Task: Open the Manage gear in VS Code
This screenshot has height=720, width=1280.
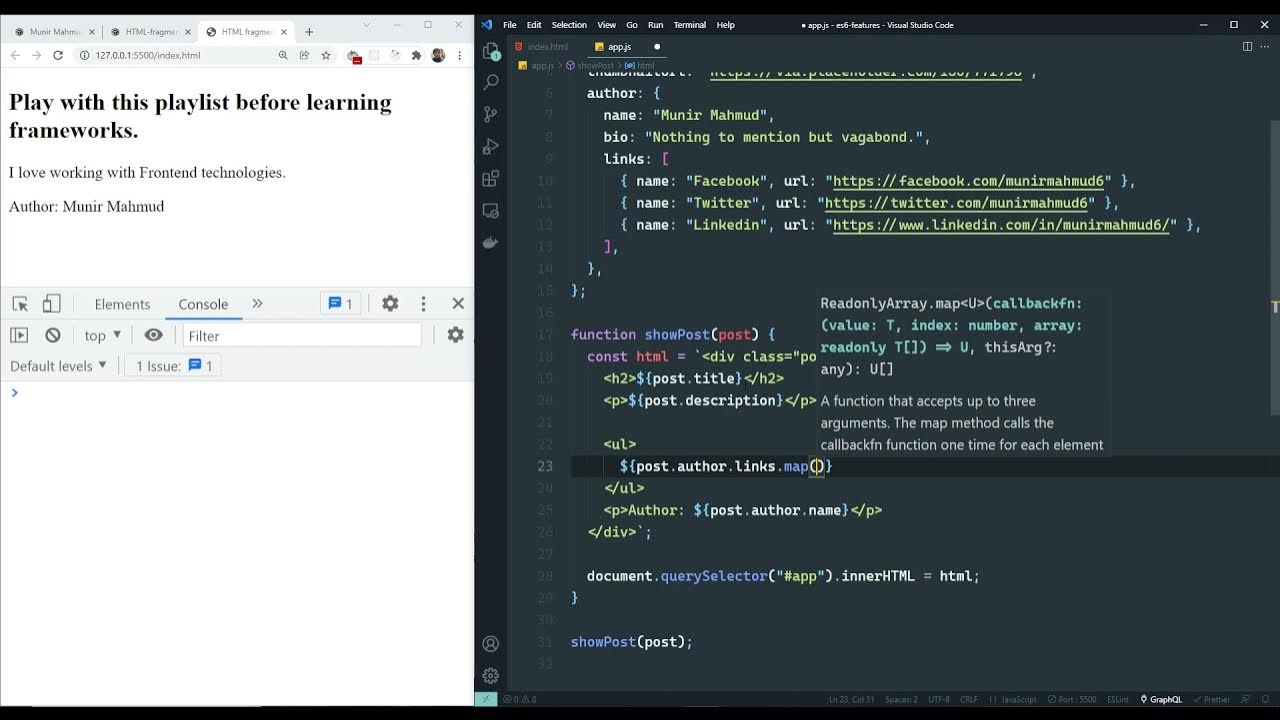Action: click(491, 676)
